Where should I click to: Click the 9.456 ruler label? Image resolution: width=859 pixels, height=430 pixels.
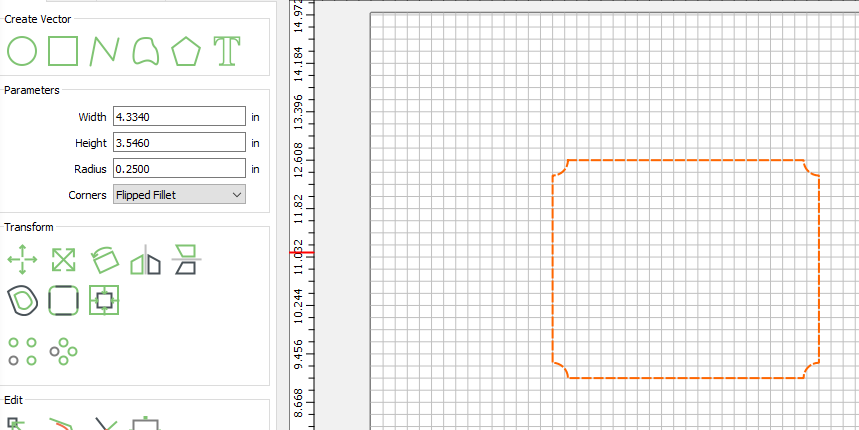tap(299, 356)
